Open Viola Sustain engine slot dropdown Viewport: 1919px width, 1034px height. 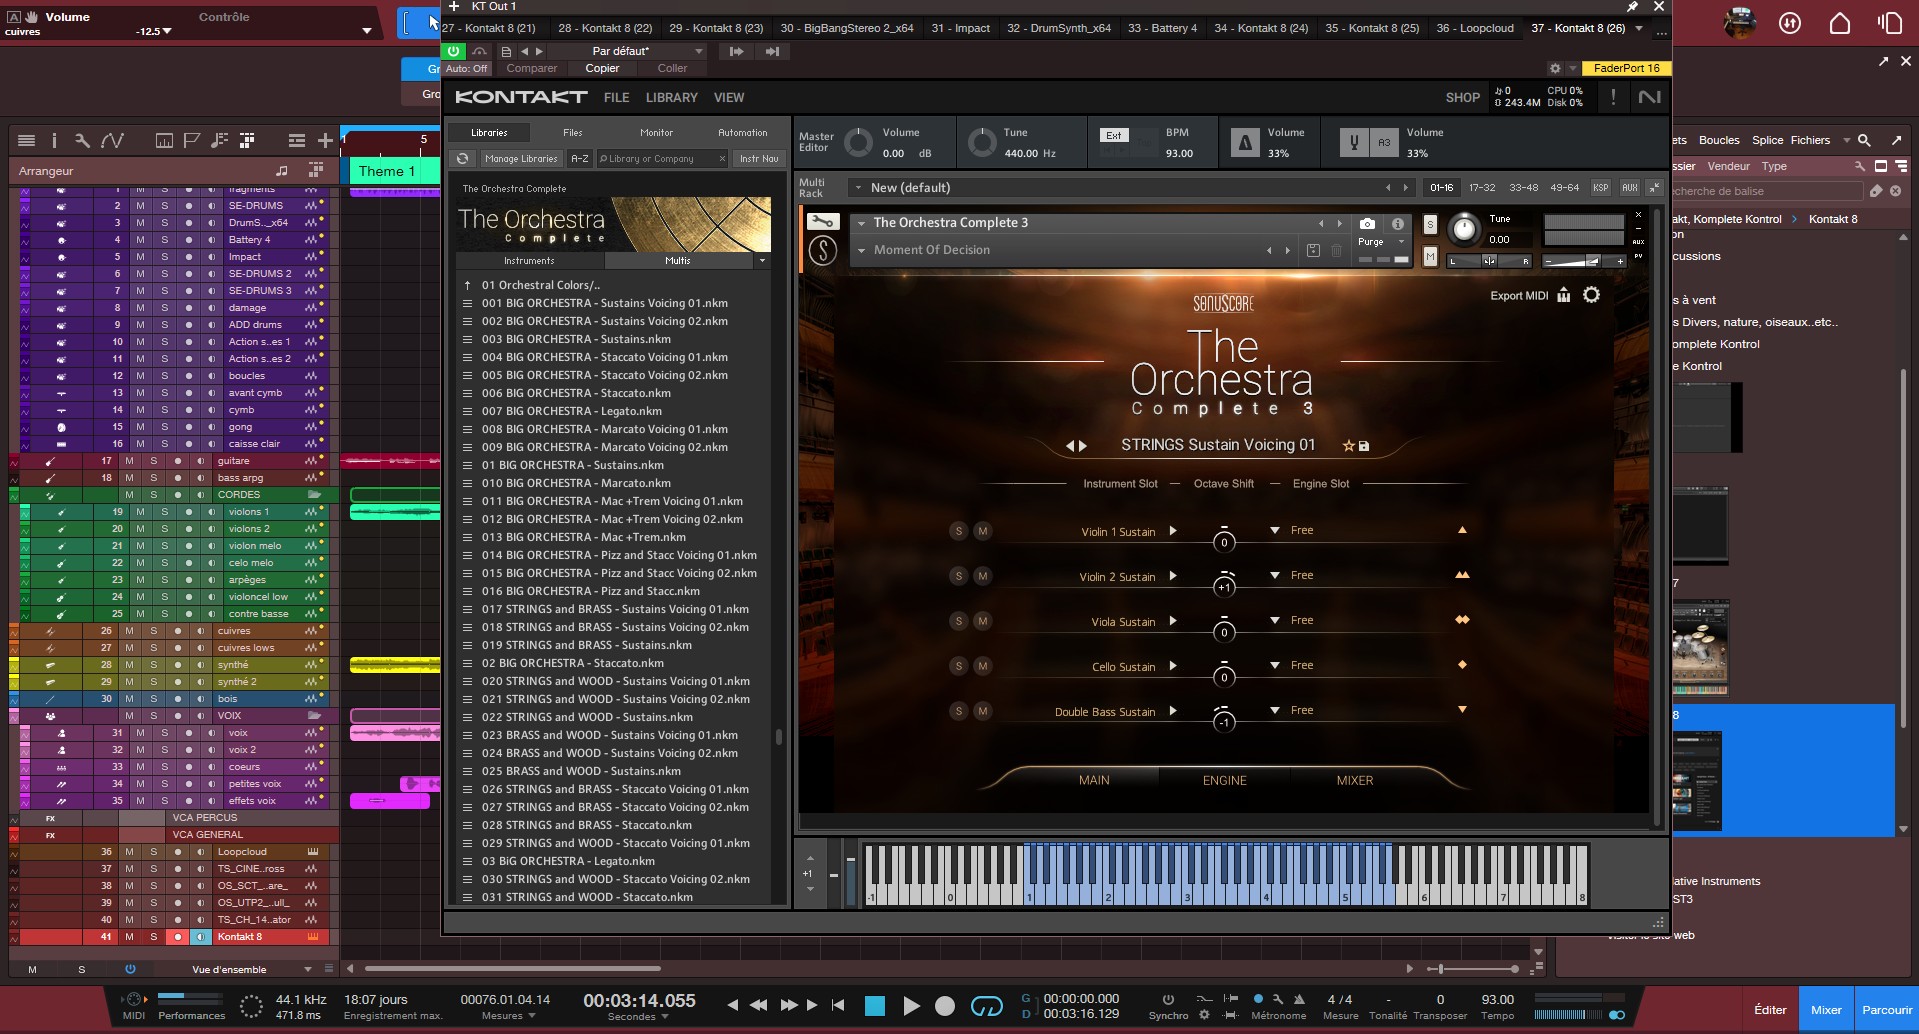click(1275, 620)
